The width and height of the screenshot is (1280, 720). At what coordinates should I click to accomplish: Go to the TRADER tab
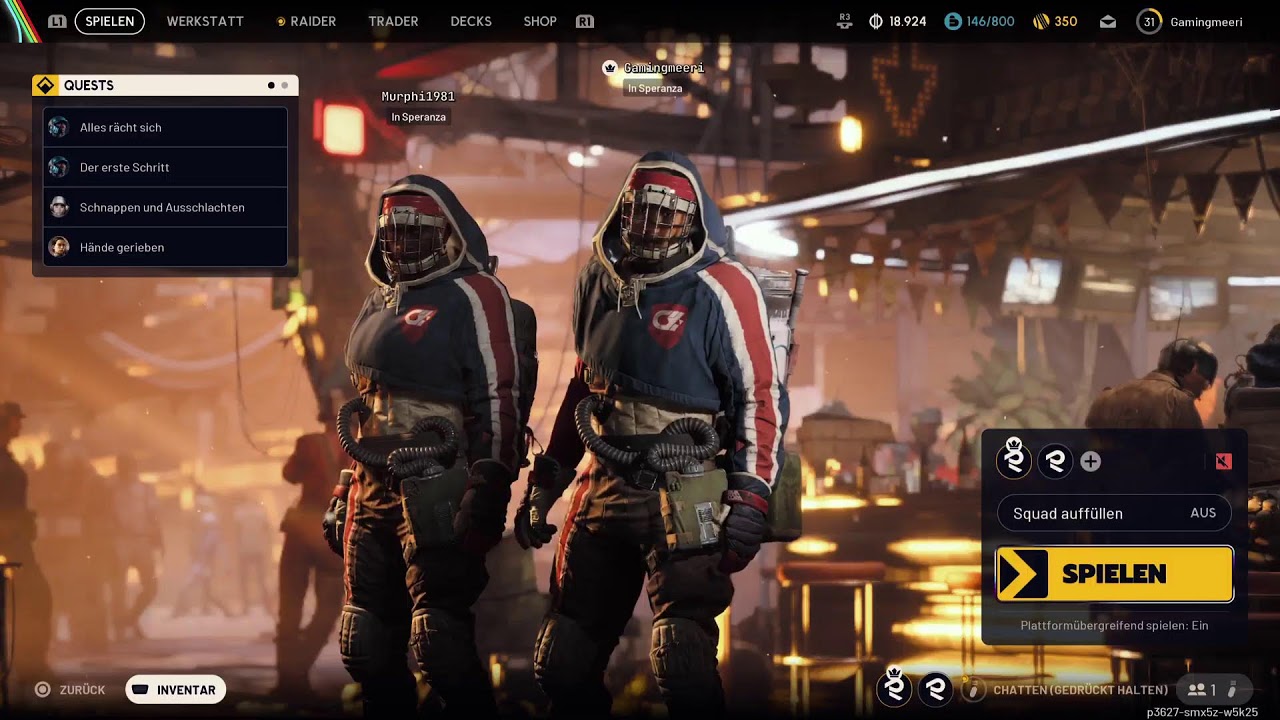(393, 21)
